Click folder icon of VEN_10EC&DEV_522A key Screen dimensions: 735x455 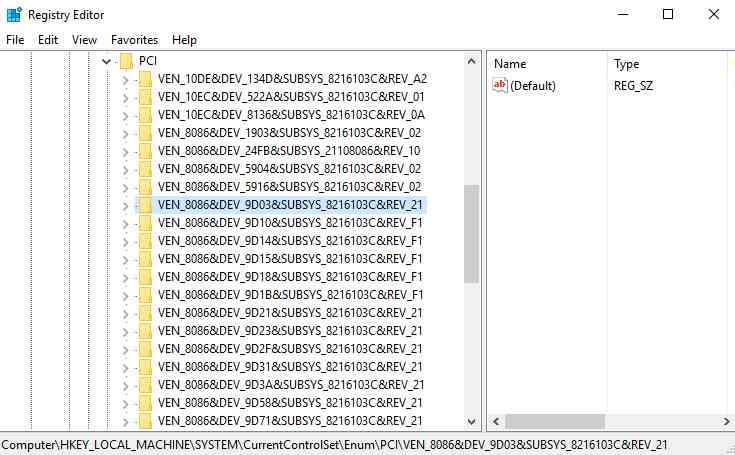[145, 97]
